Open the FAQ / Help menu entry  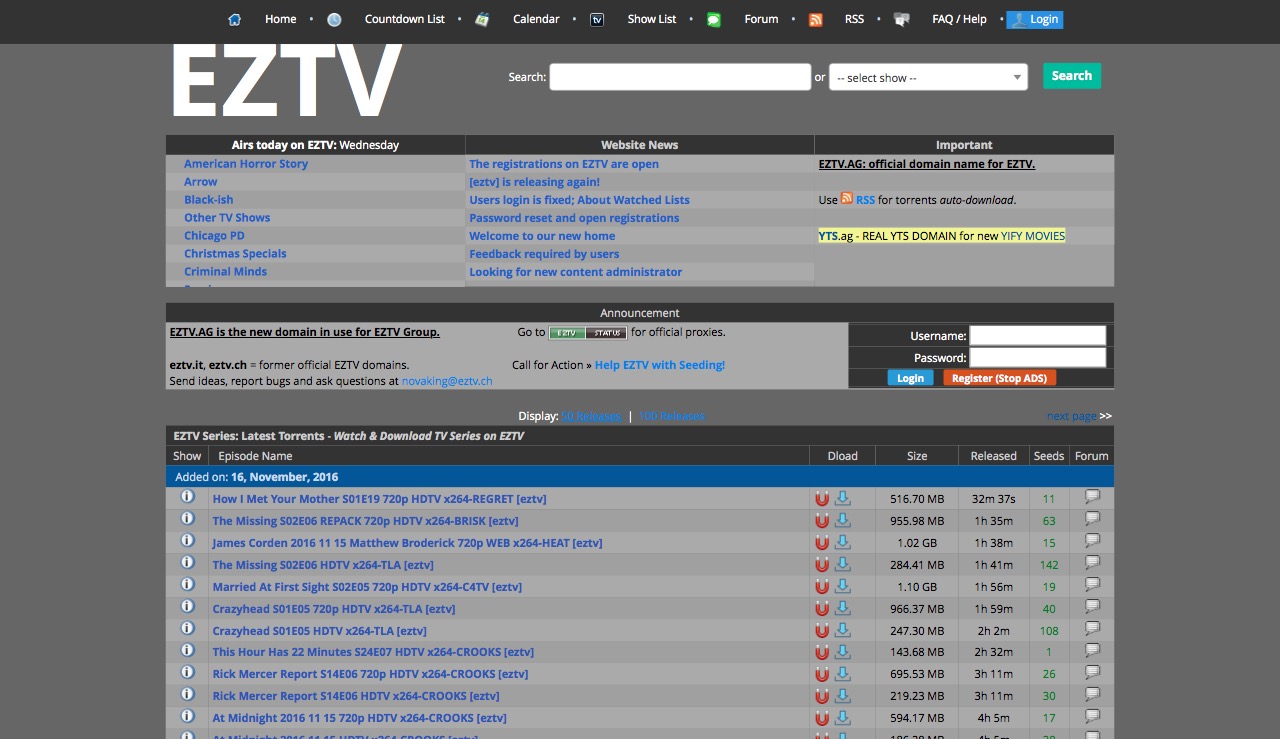(958, 19)
